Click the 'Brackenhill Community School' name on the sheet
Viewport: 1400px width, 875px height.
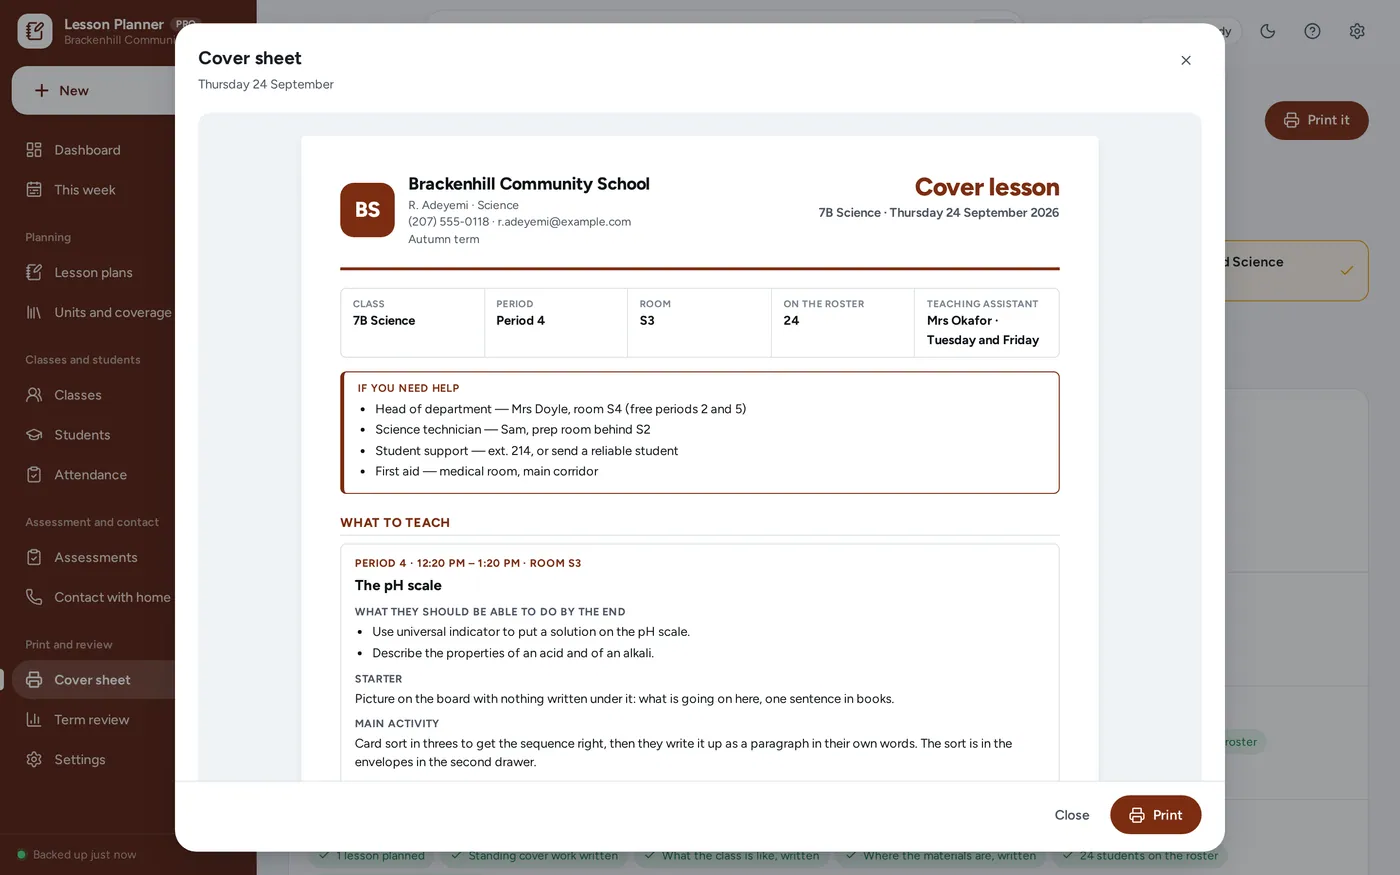click(x=529, y=184)
